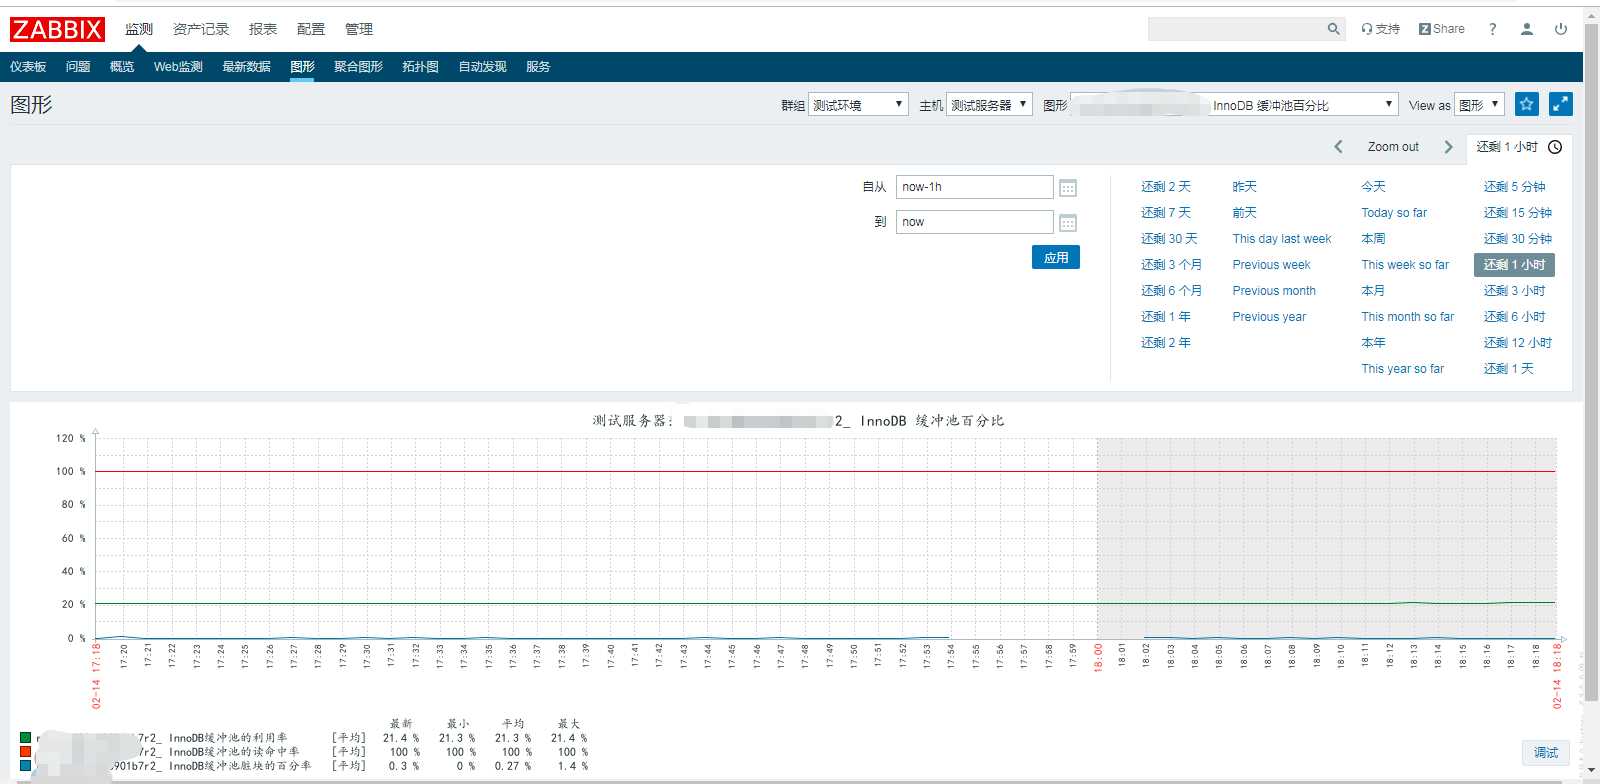Viewport: 1600px width, 784px height.
Task: Select the This day last week range
Action: point(1282,239)
